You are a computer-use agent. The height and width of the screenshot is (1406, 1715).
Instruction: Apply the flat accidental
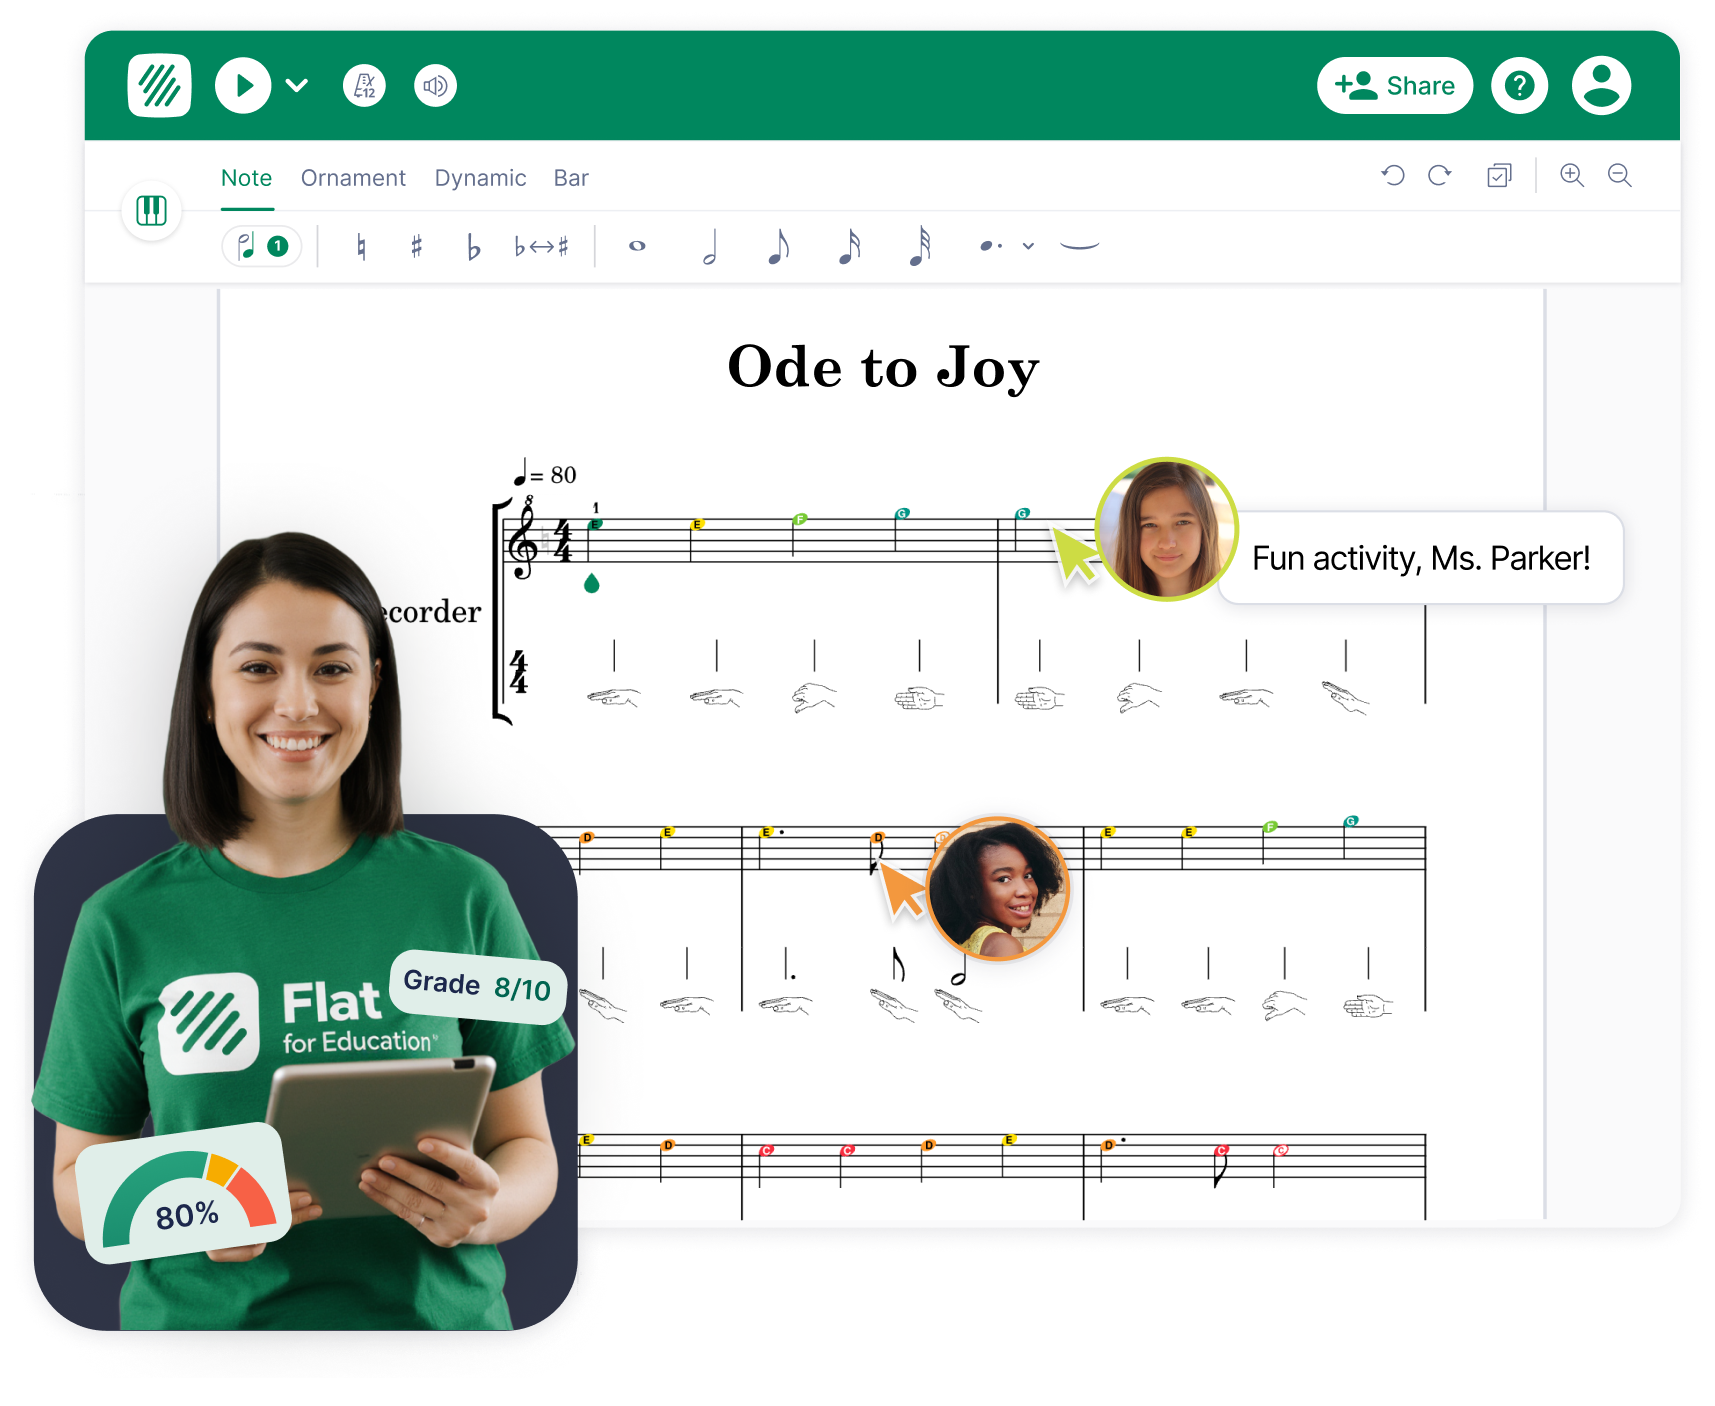pyautogui.click(x=474, y=247)
